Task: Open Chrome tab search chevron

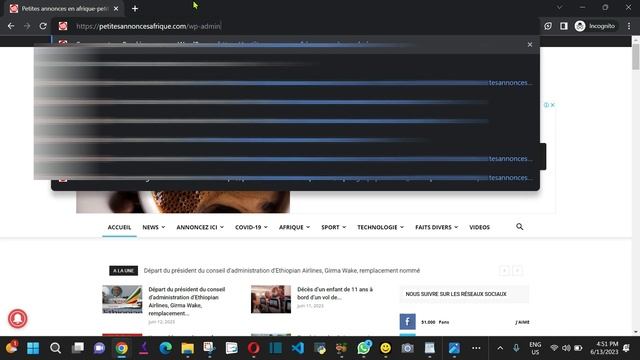Action: point(560,7)
